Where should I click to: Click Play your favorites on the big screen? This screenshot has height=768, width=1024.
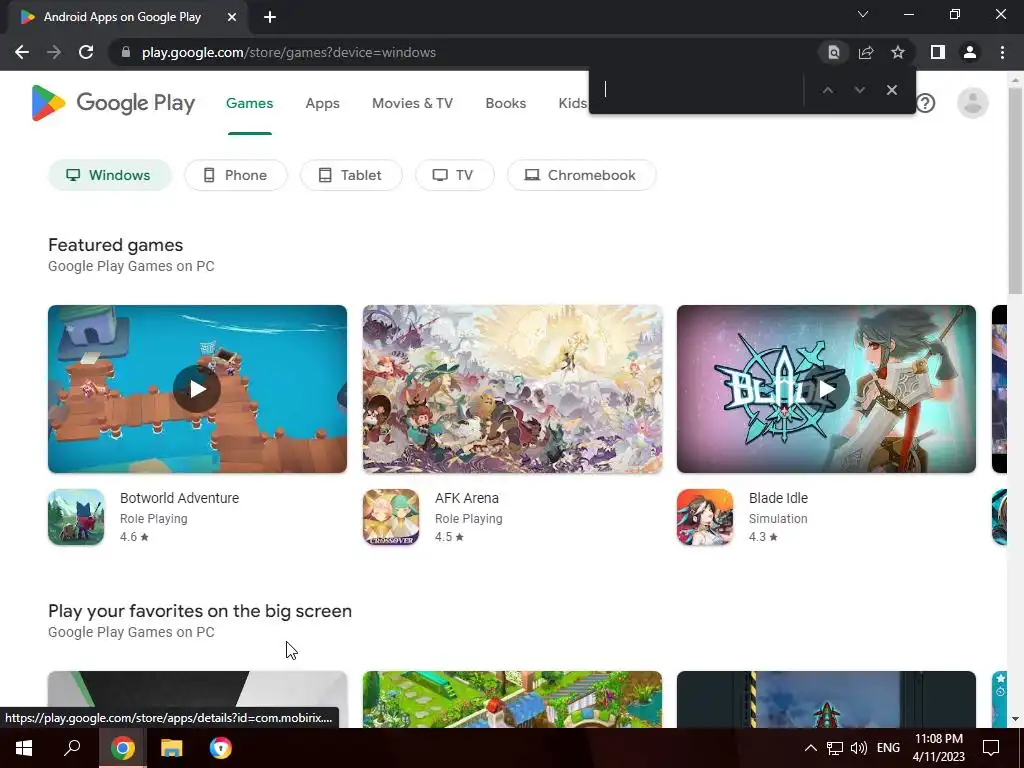tap(200, 611)
